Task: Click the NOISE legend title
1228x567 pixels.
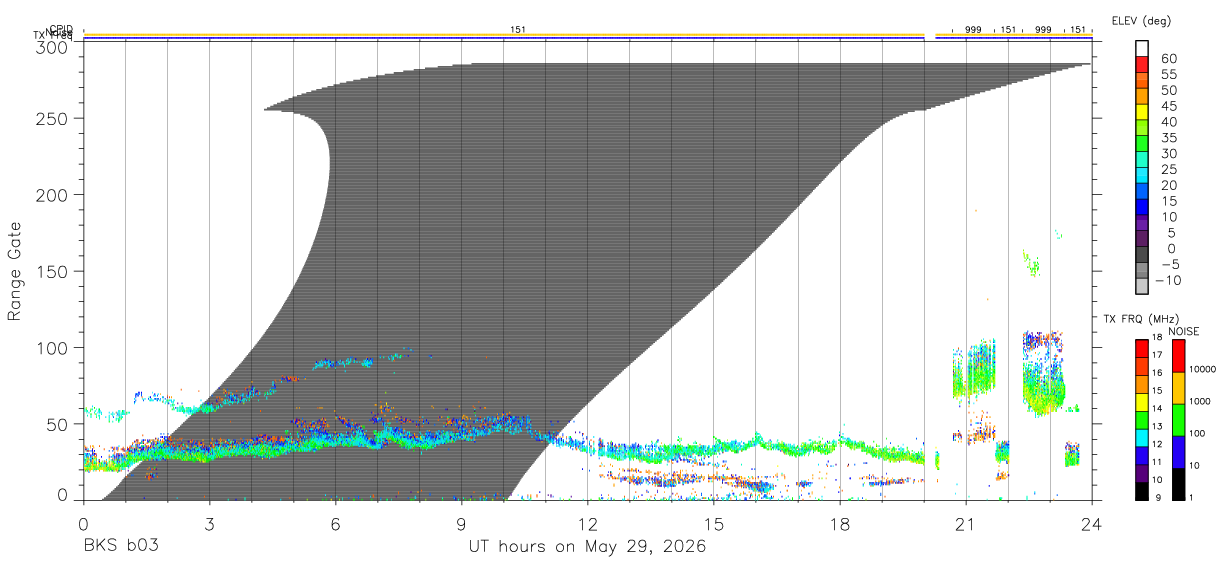Action: pos(1184,331)
